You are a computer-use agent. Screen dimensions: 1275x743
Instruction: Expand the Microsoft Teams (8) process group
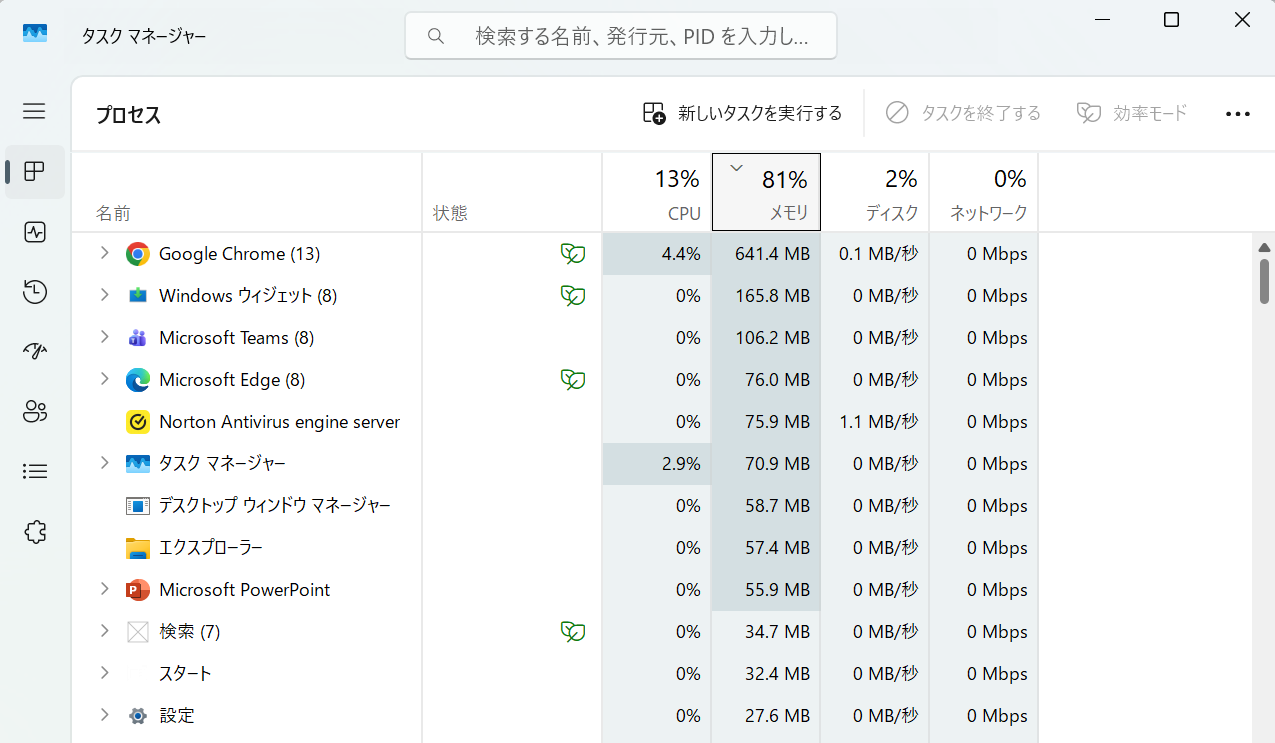click(x=104, y=338)
